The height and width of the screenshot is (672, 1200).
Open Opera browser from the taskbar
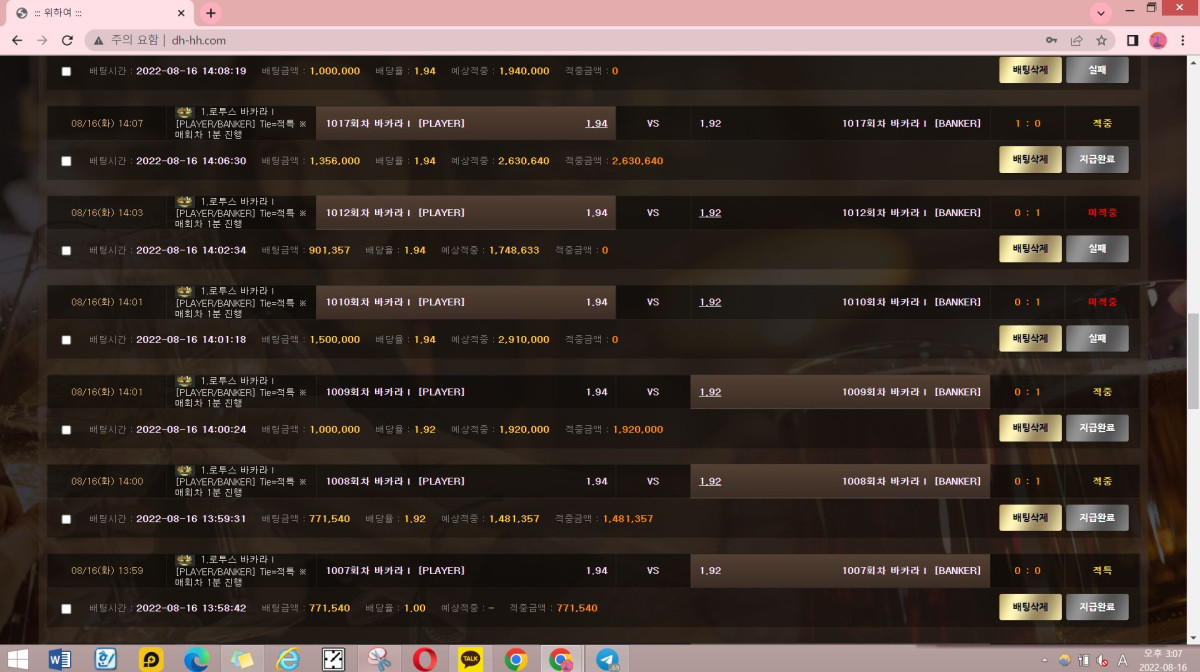425,659
